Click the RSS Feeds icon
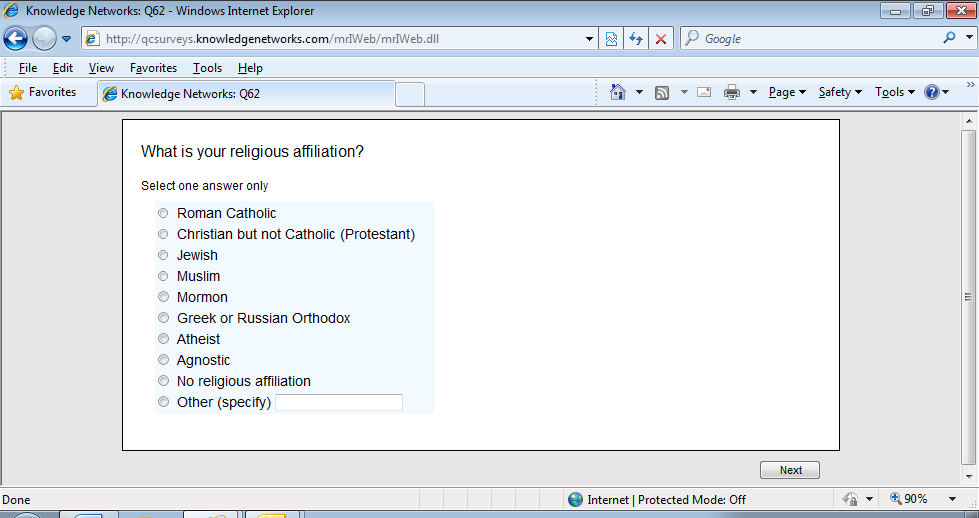This screenshot has height=518, width=979. pos(662,92)
